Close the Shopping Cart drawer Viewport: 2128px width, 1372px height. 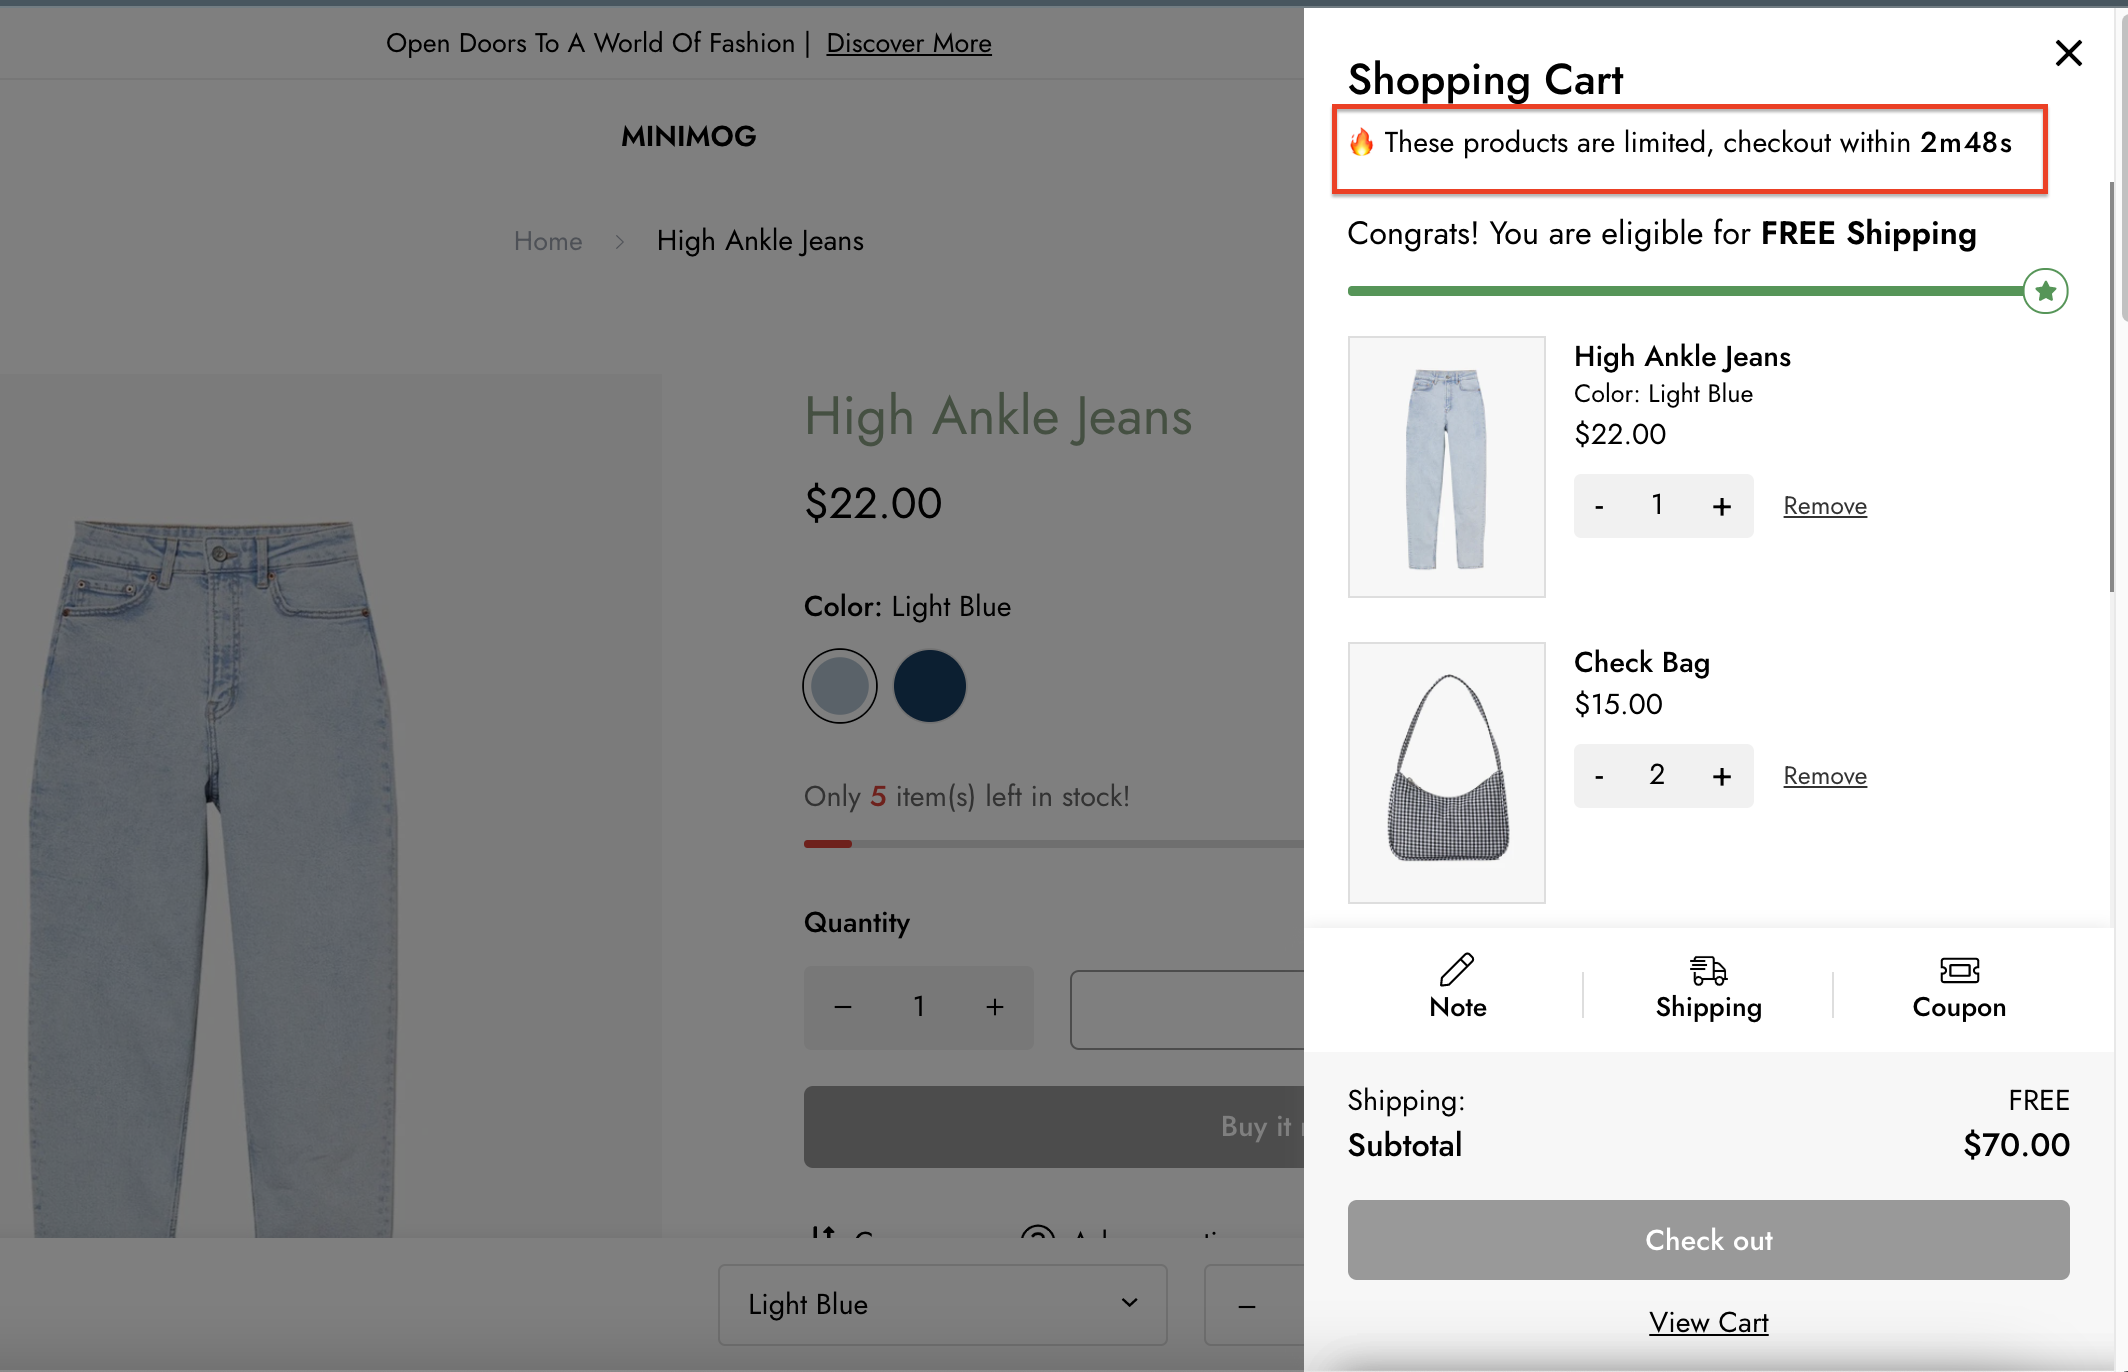[x=2068, y=53]
